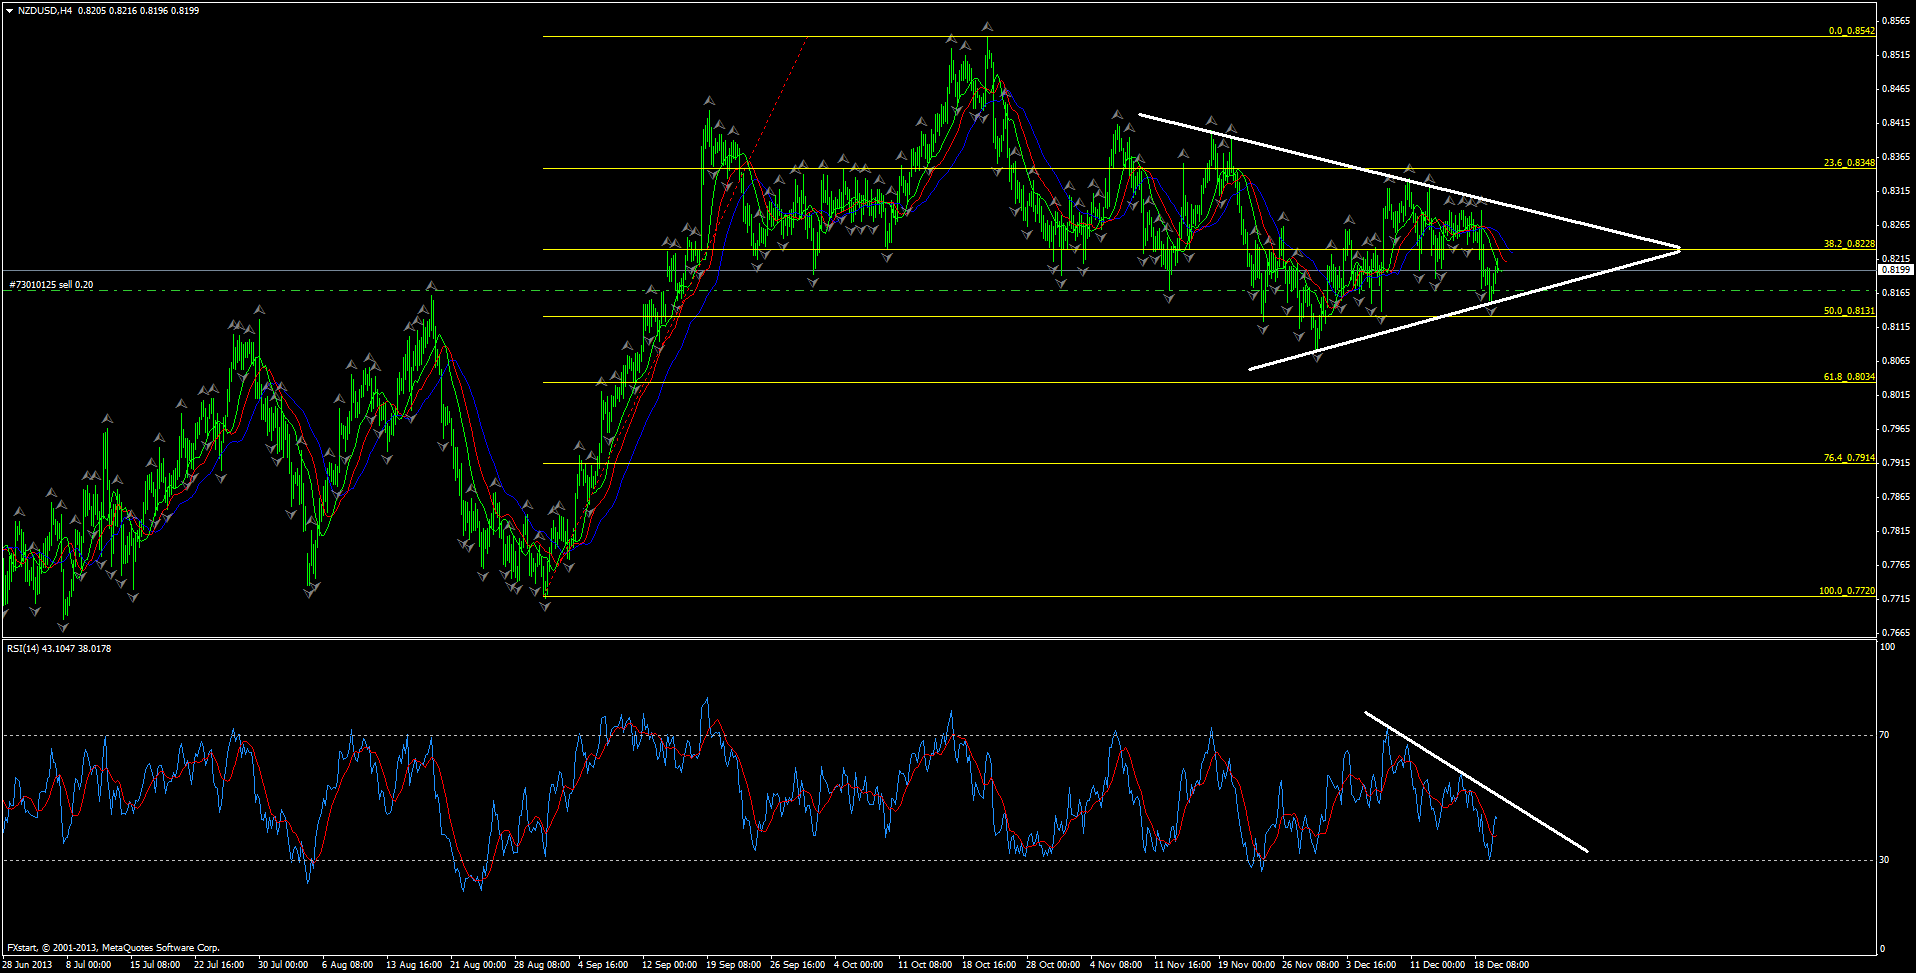The width and height of the screenshot is (1916, 973).
Task: Click the 0.8065 price scale value
Action: 1896,361
